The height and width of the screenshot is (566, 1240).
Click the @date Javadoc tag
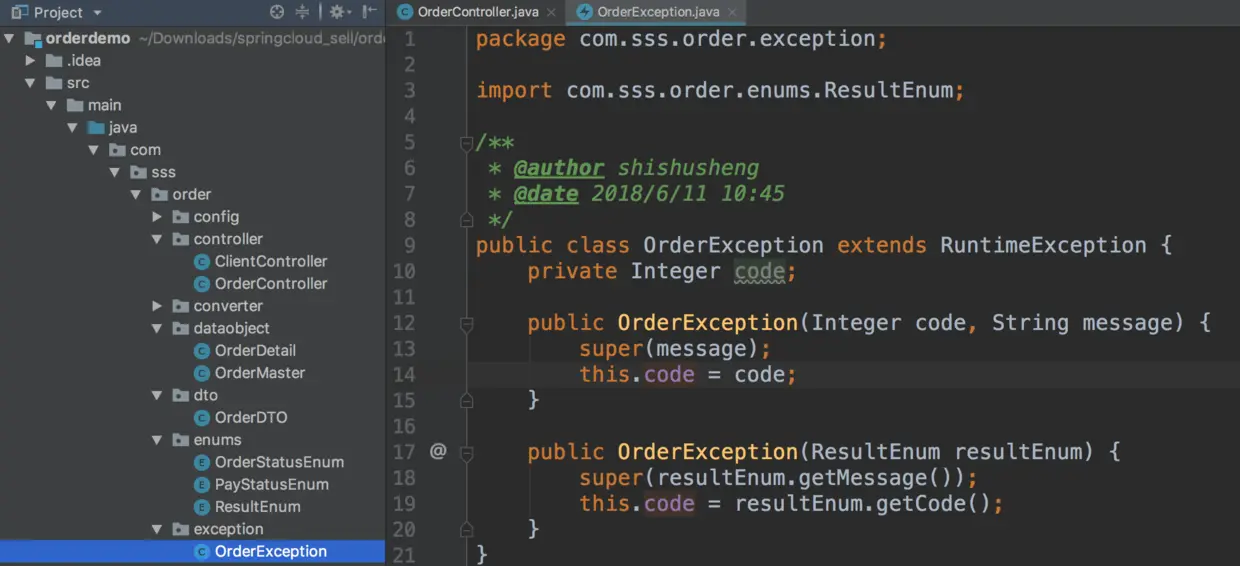[x=546, y=193]
